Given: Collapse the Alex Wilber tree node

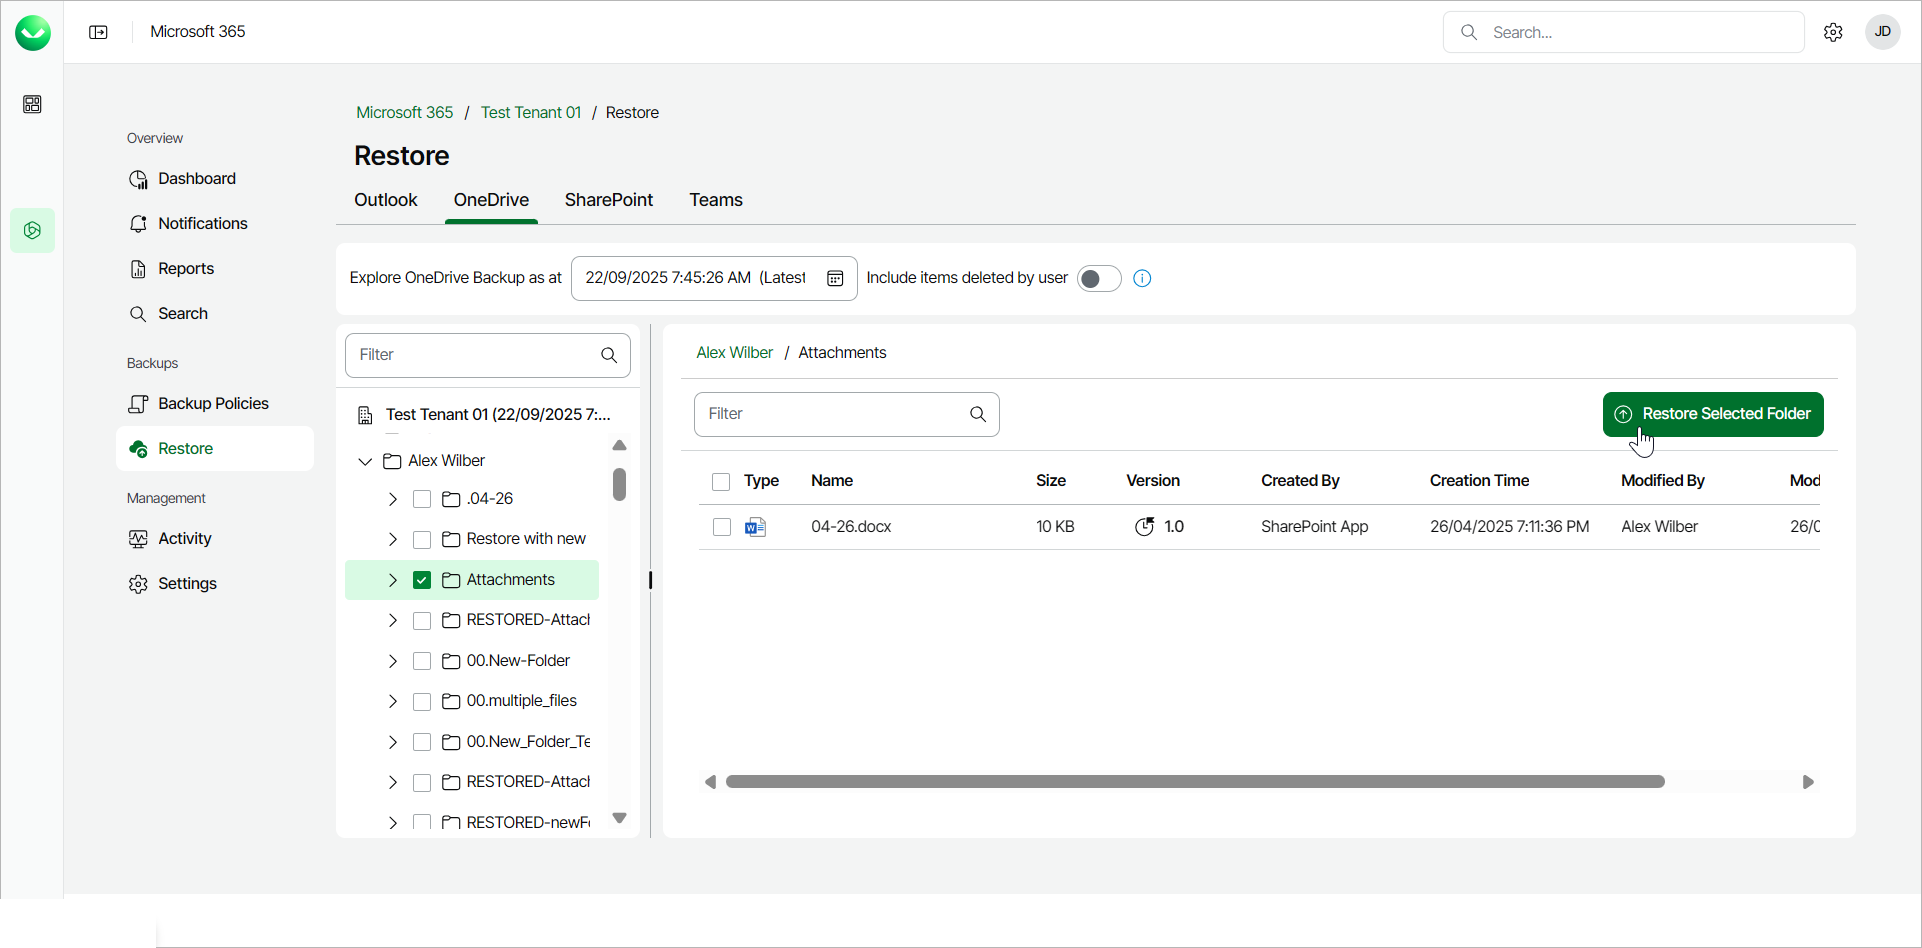Looking at the screenshot, I should pos(365,461).
